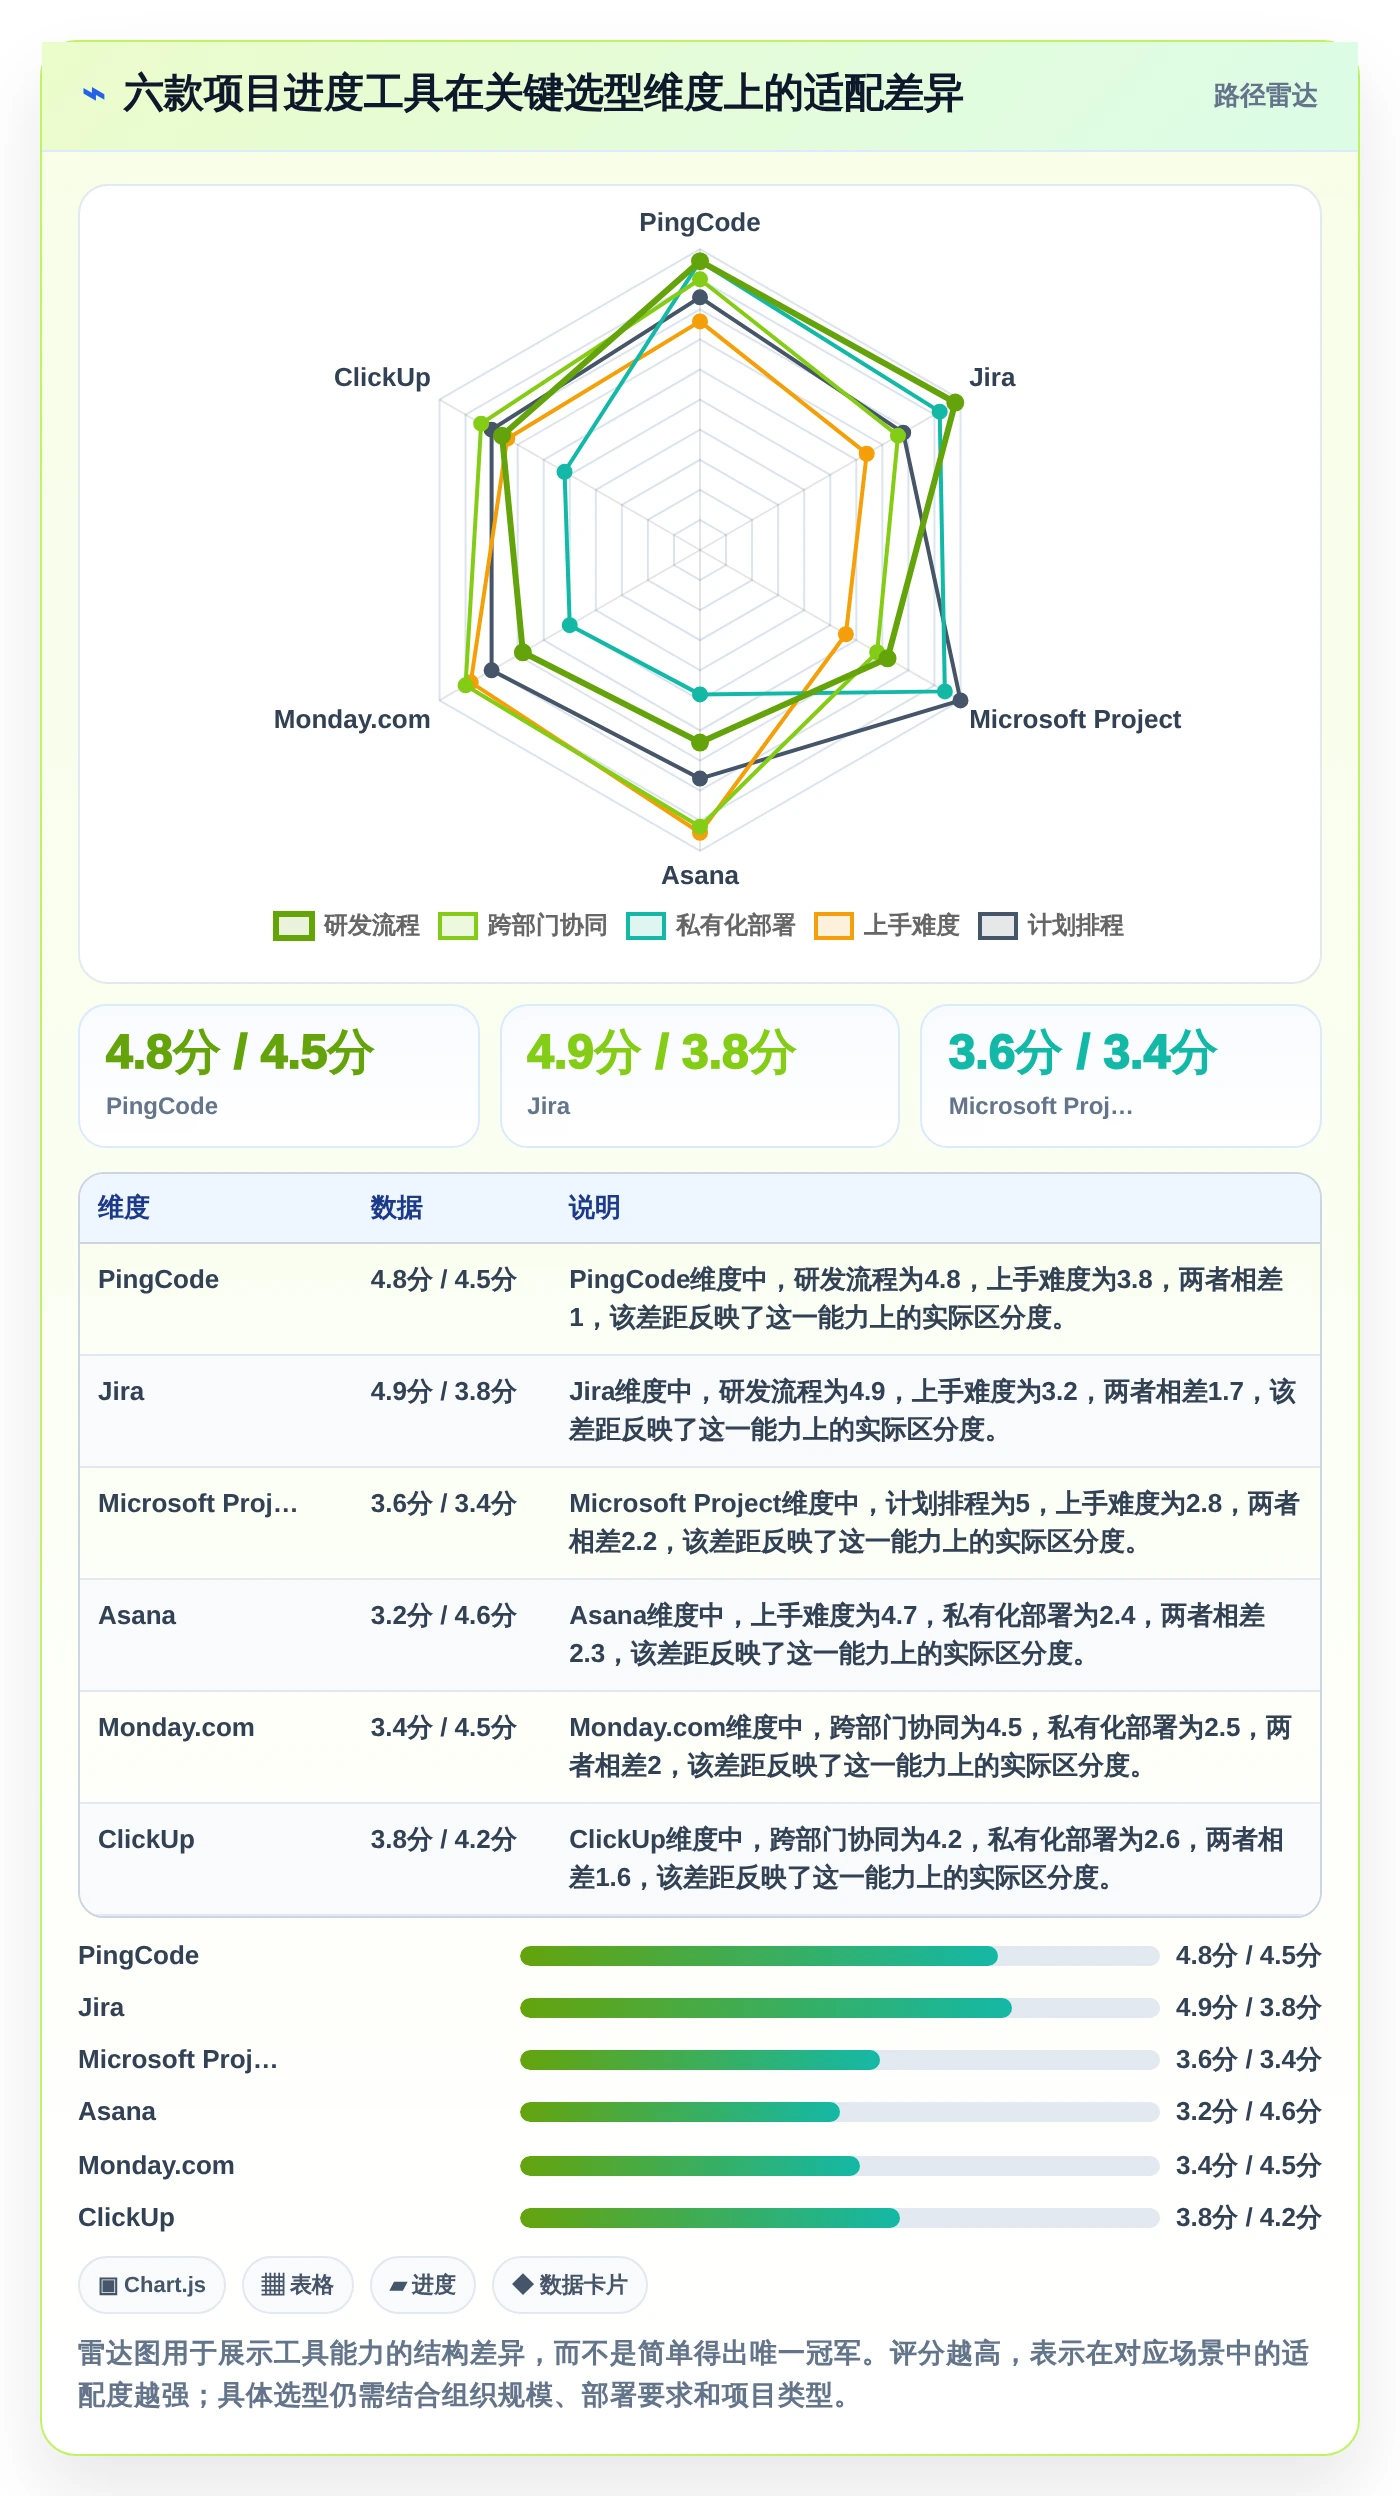Click the Asana axis label on radar
The height and width of the screenshot is (2496, 1400).
(x=700, y=875)
